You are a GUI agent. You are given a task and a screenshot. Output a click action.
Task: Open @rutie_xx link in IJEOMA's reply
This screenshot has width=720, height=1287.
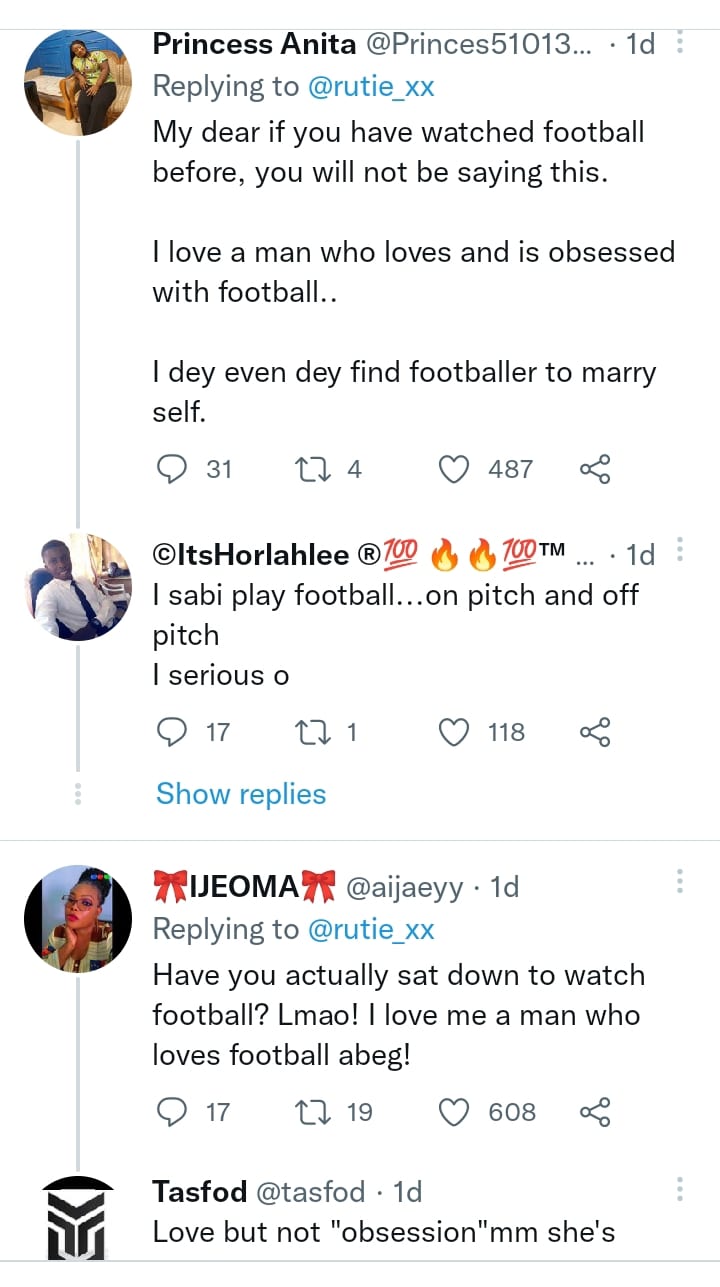pyautogui.click(x=371, y=930)
